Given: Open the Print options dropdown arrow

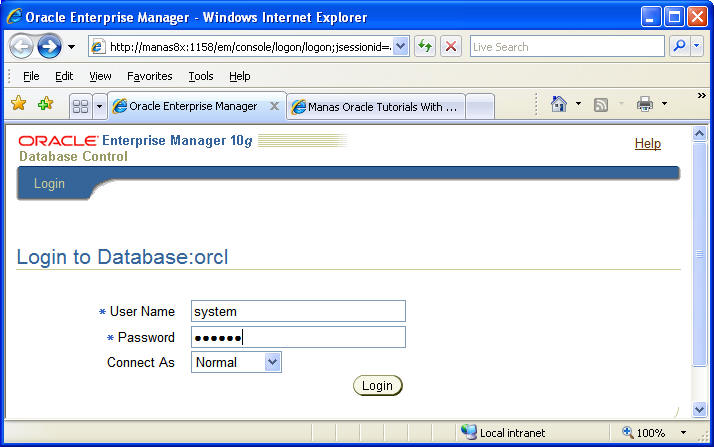Looking at the screenshot, I should click(664, 104).
